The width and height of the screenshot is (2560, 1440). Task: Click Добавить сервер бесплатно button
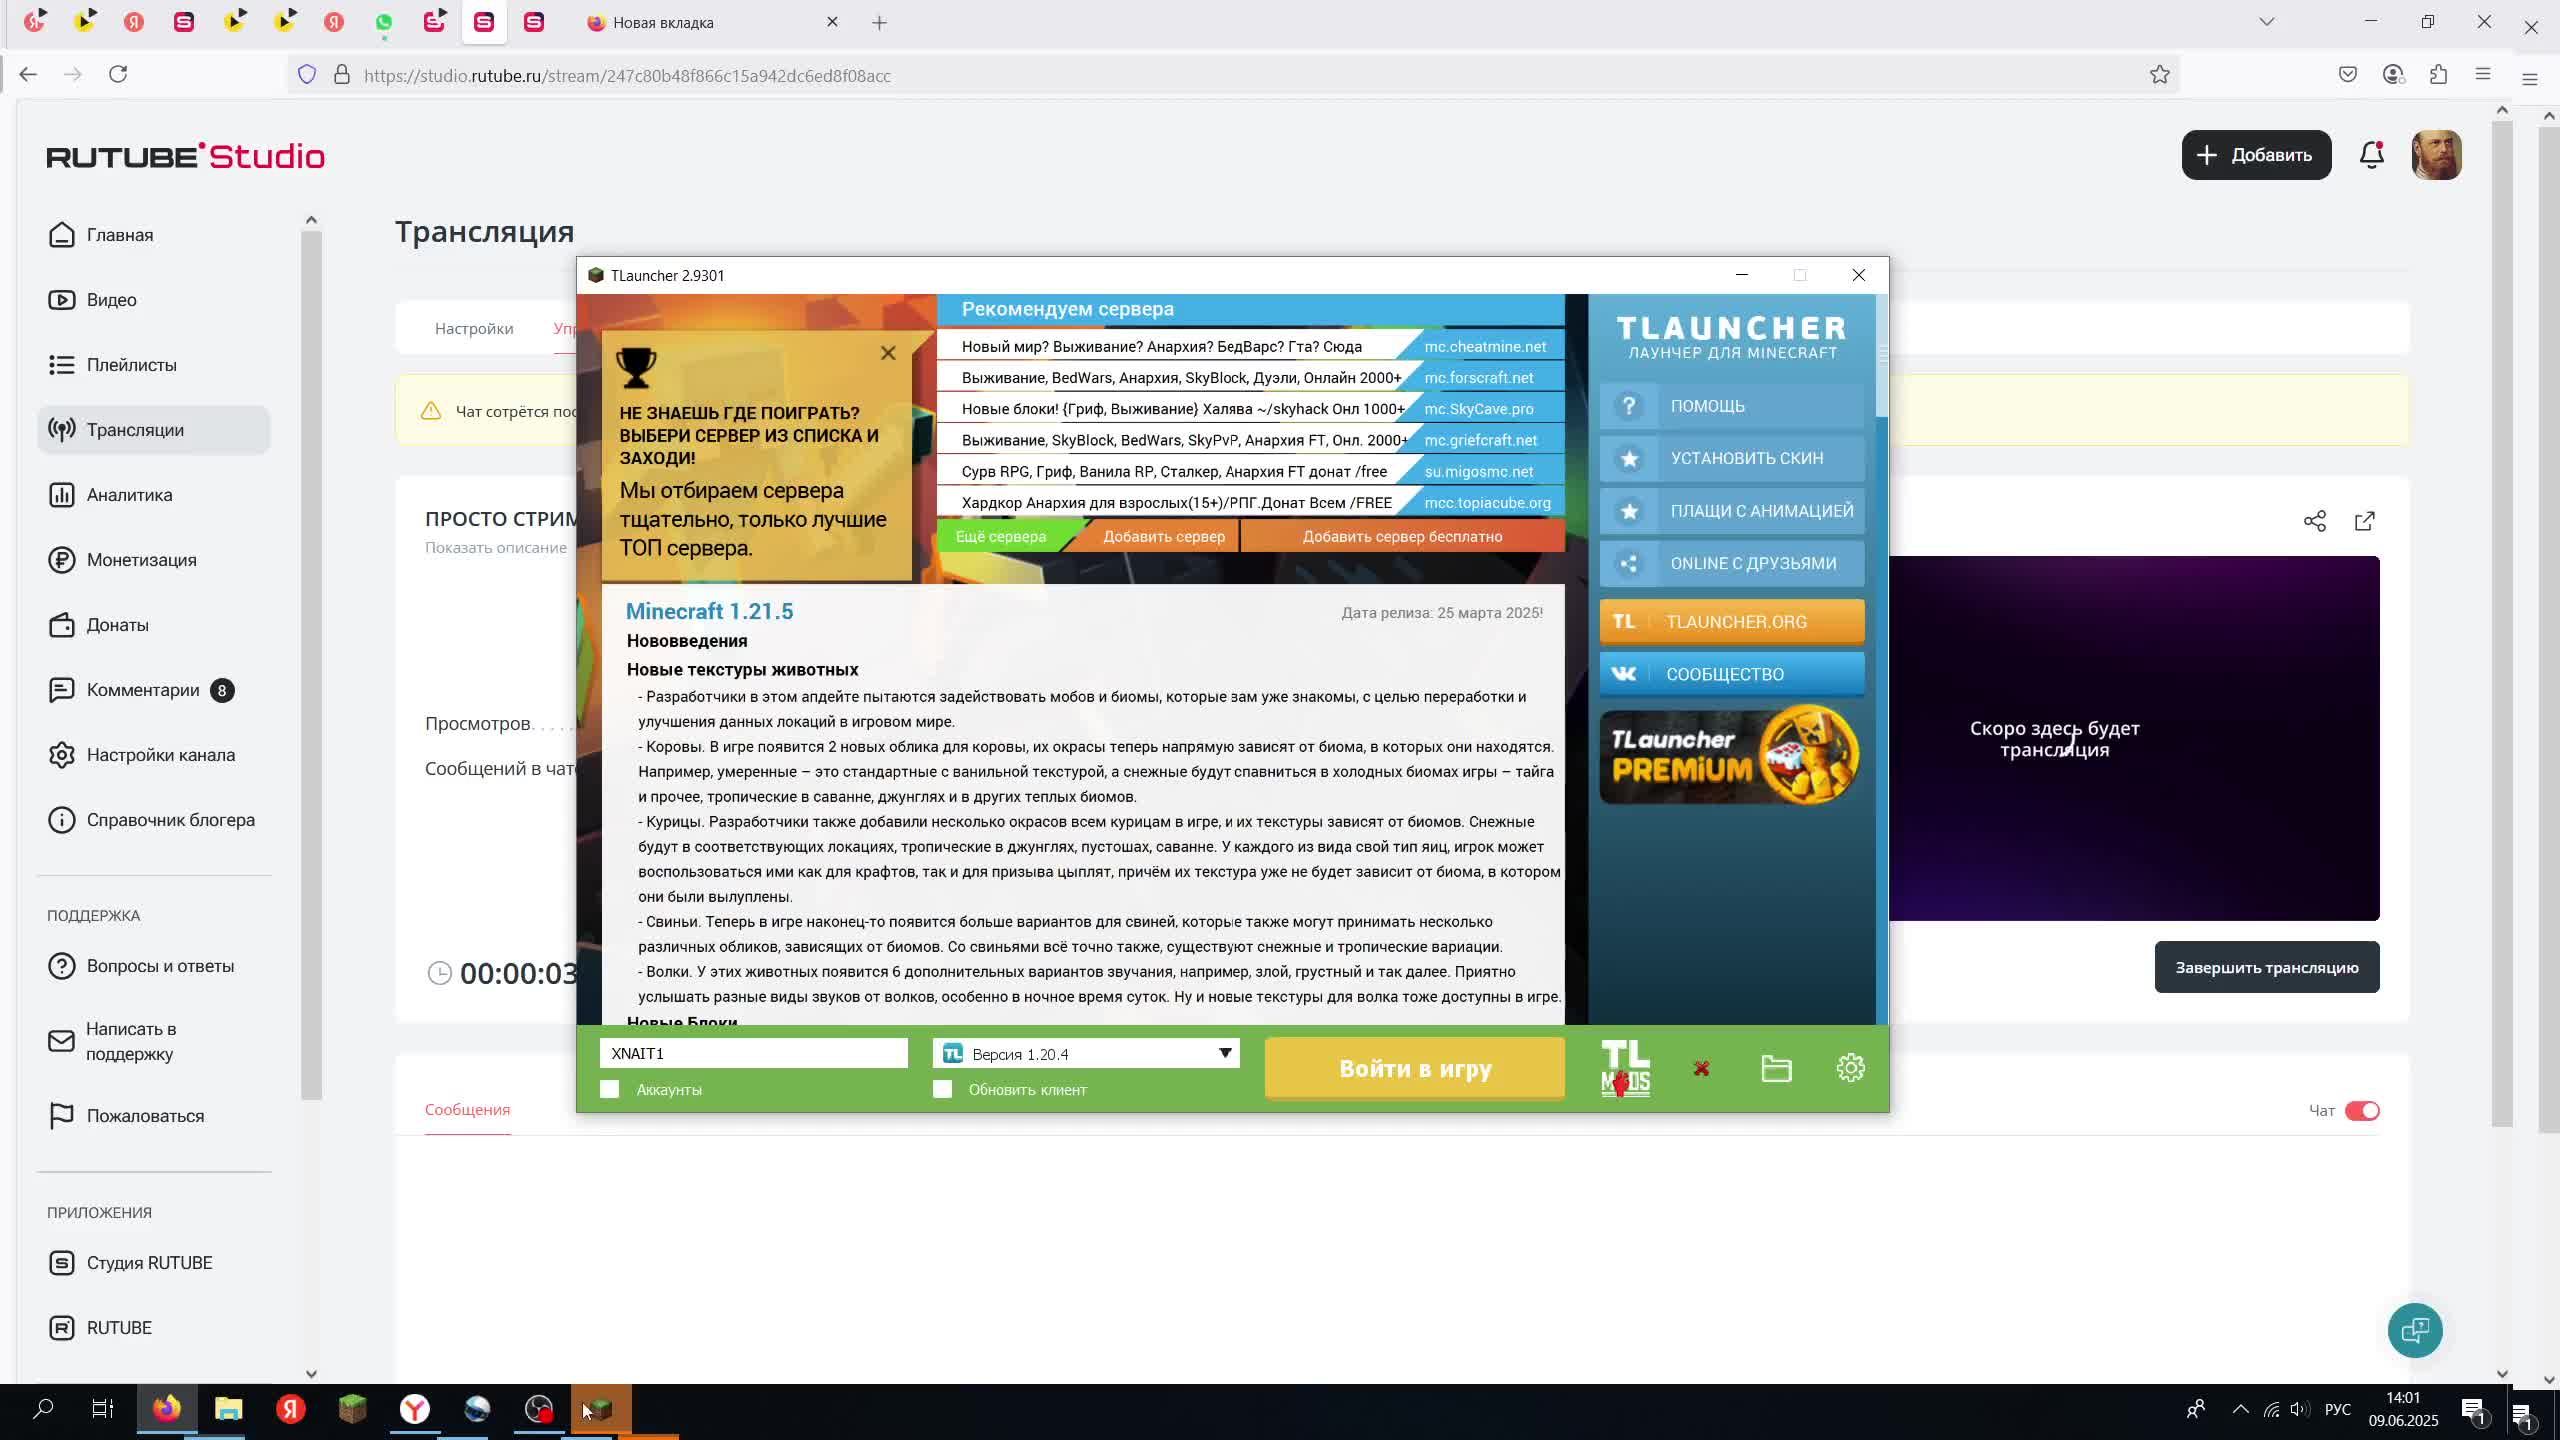pyautogui.click(x=1402, y=536)
